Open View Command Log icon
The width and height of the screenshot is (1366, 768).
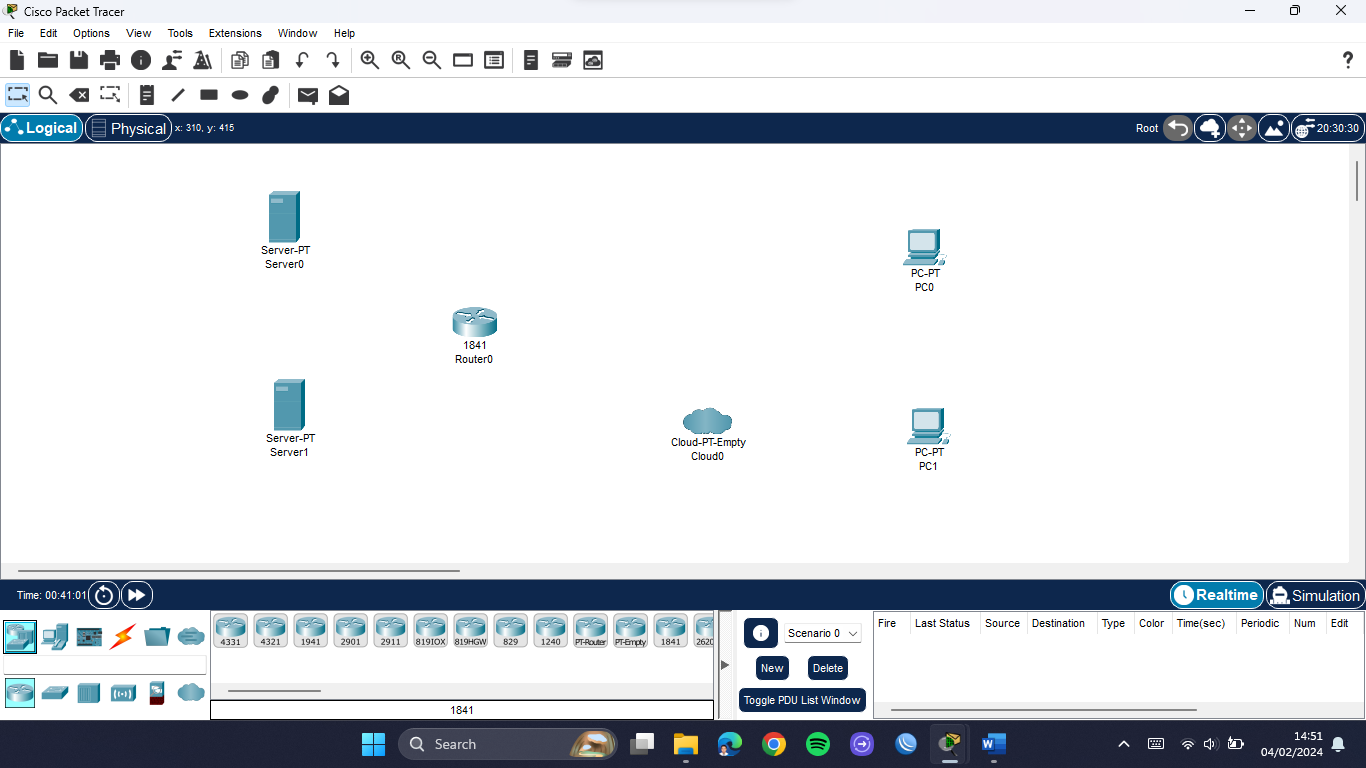tap(531, 60)
